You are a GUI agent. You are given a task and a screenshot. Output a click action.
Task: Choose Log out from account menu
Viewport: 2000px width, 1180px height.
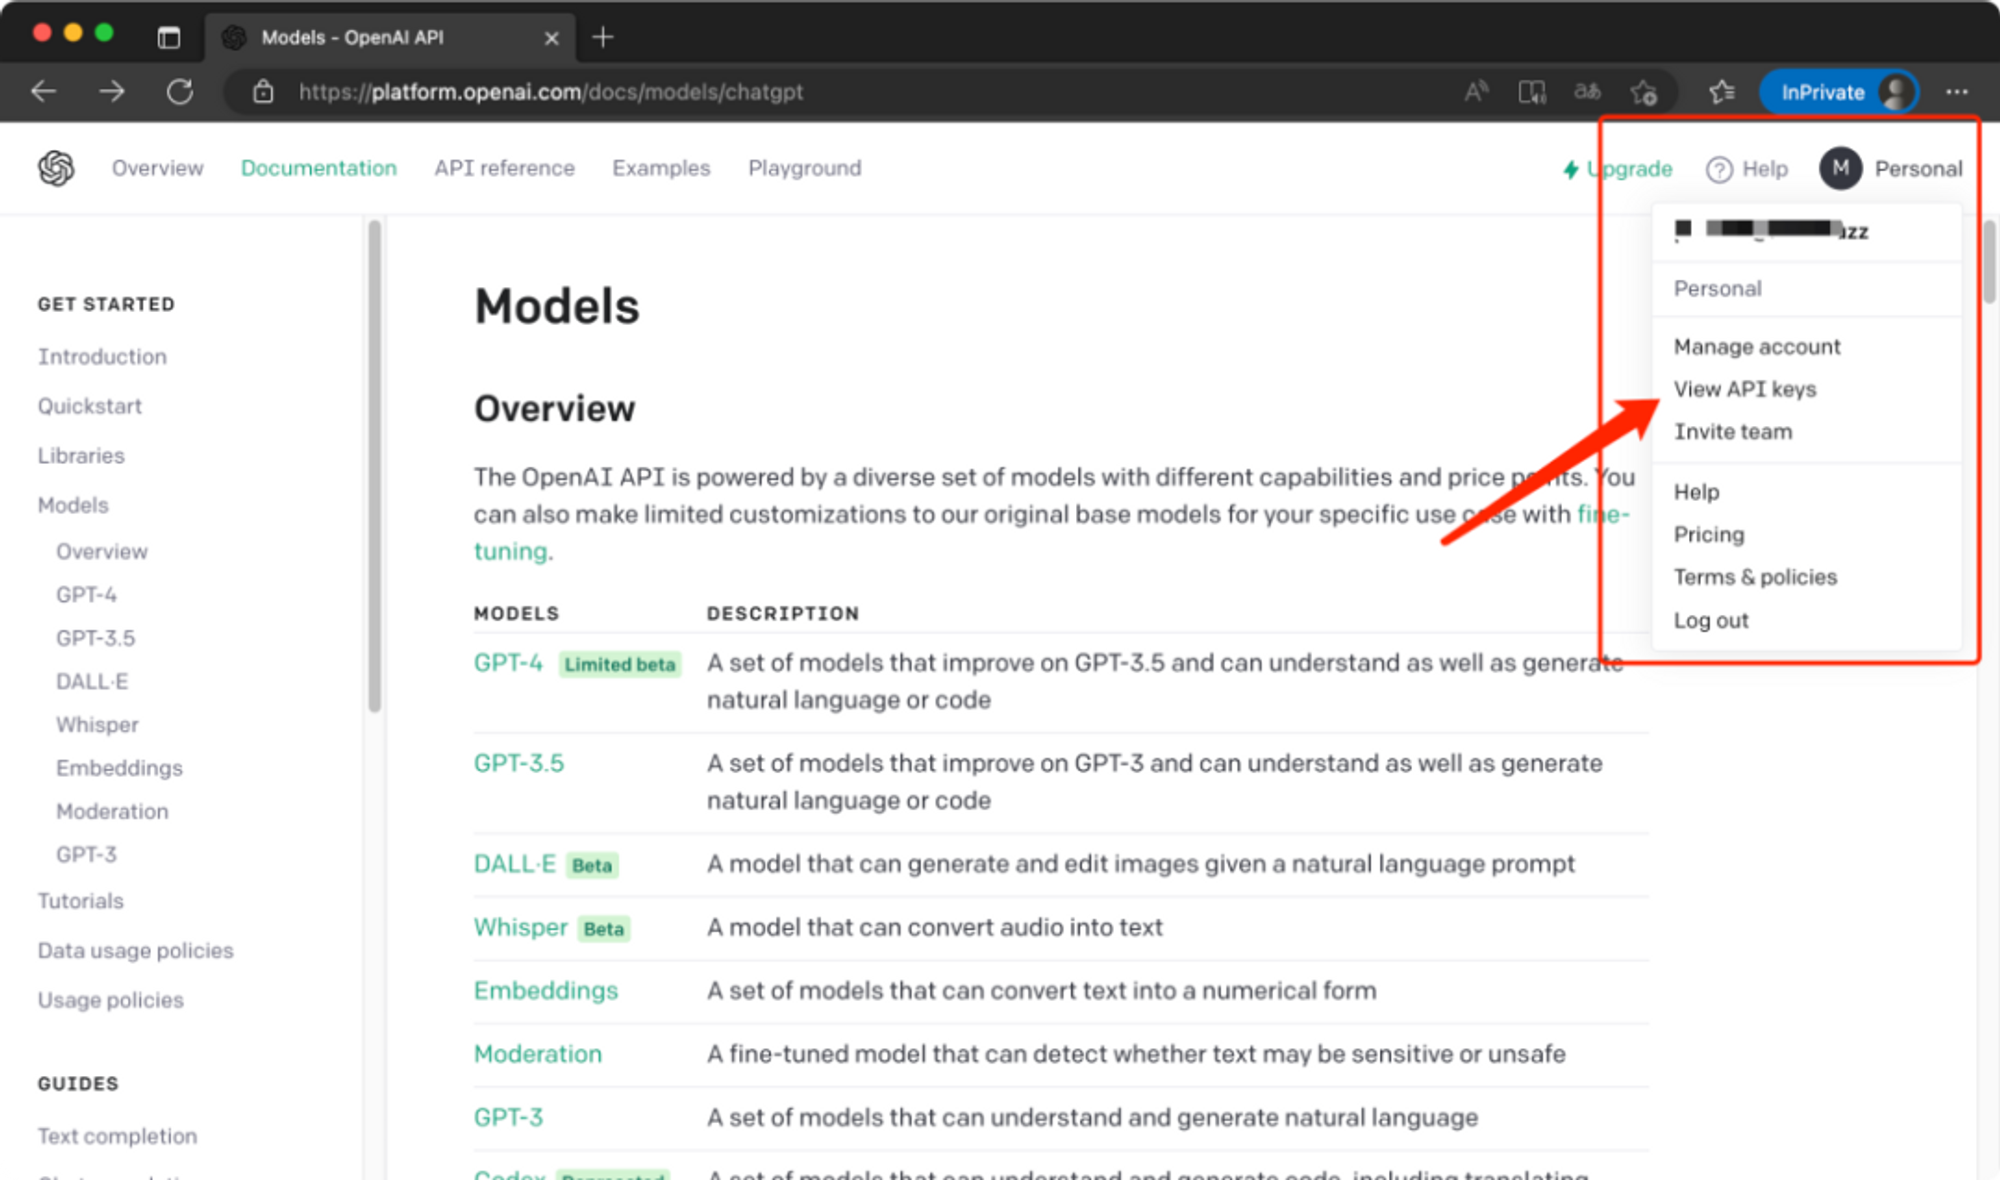click(x=1711, y=620)
